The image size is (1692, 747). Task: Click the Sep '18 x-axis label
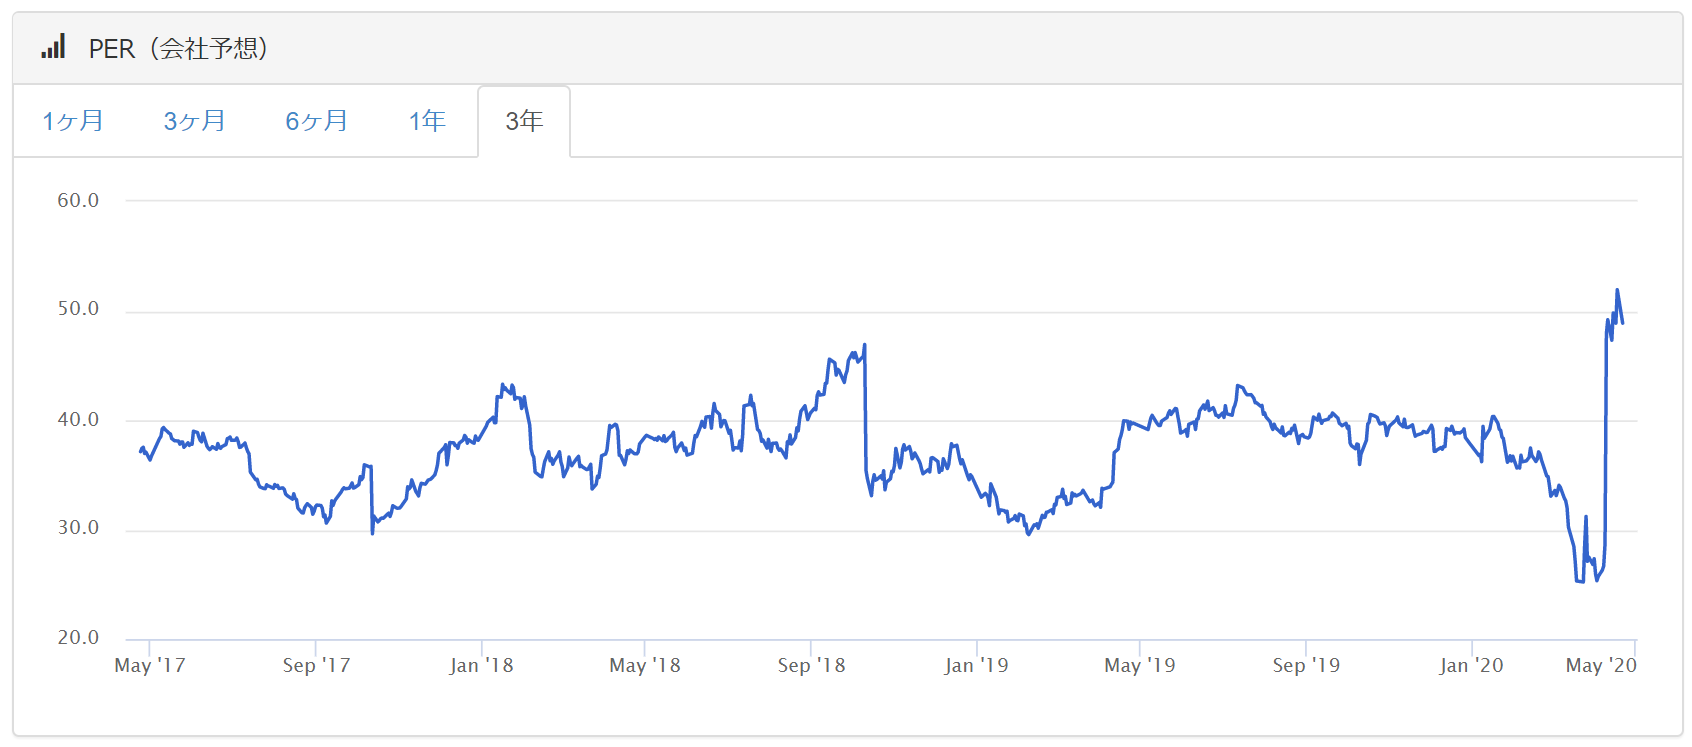click(x=811, y=666)
